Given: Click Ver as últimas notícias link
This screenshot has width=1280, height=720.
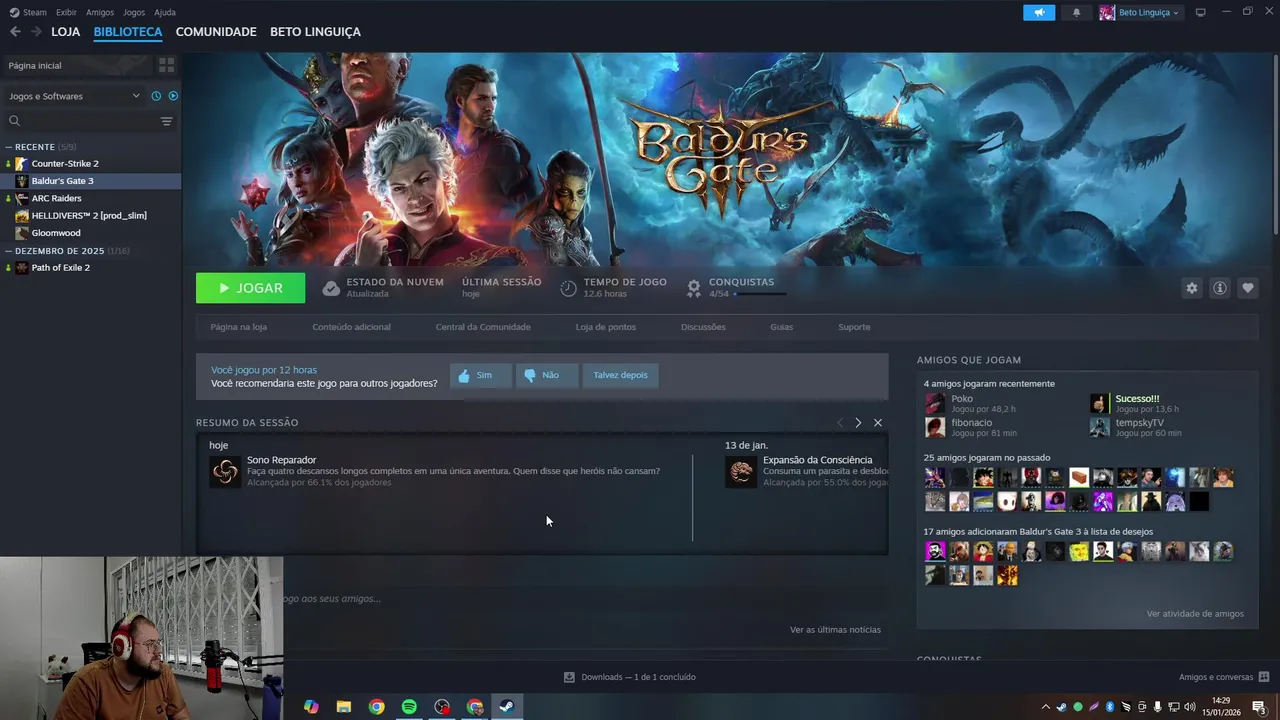Looking at the screenshot, I should pyautogui.click(x=835, y=630).
